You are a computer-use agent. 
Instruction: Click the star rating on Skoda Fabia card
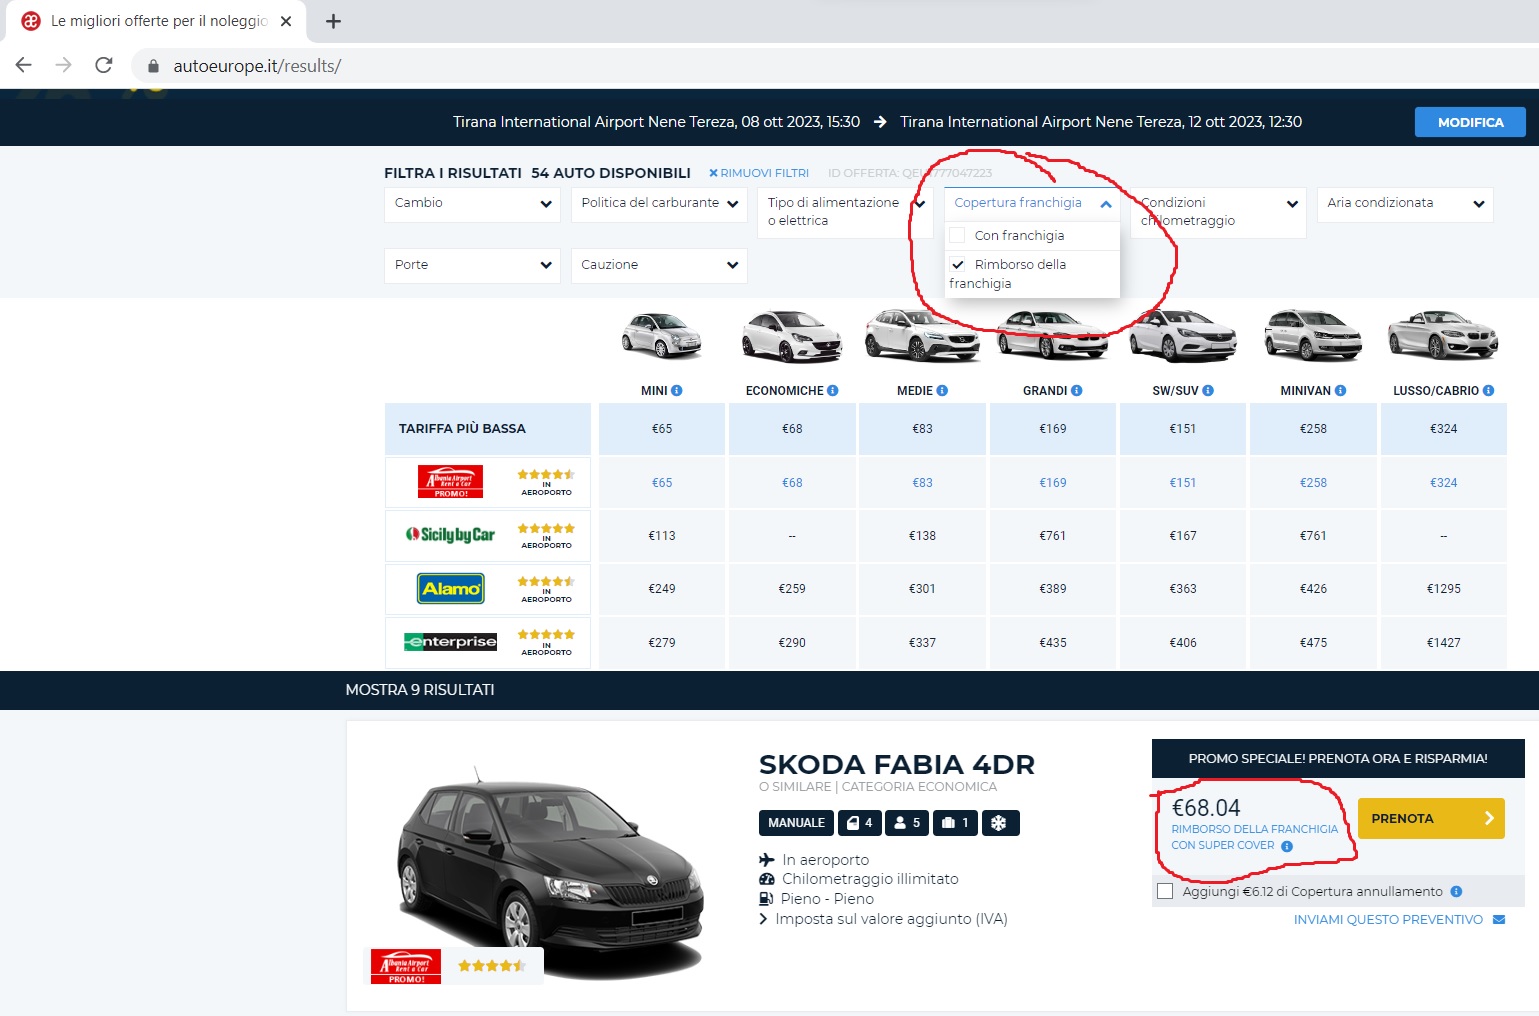491,965
